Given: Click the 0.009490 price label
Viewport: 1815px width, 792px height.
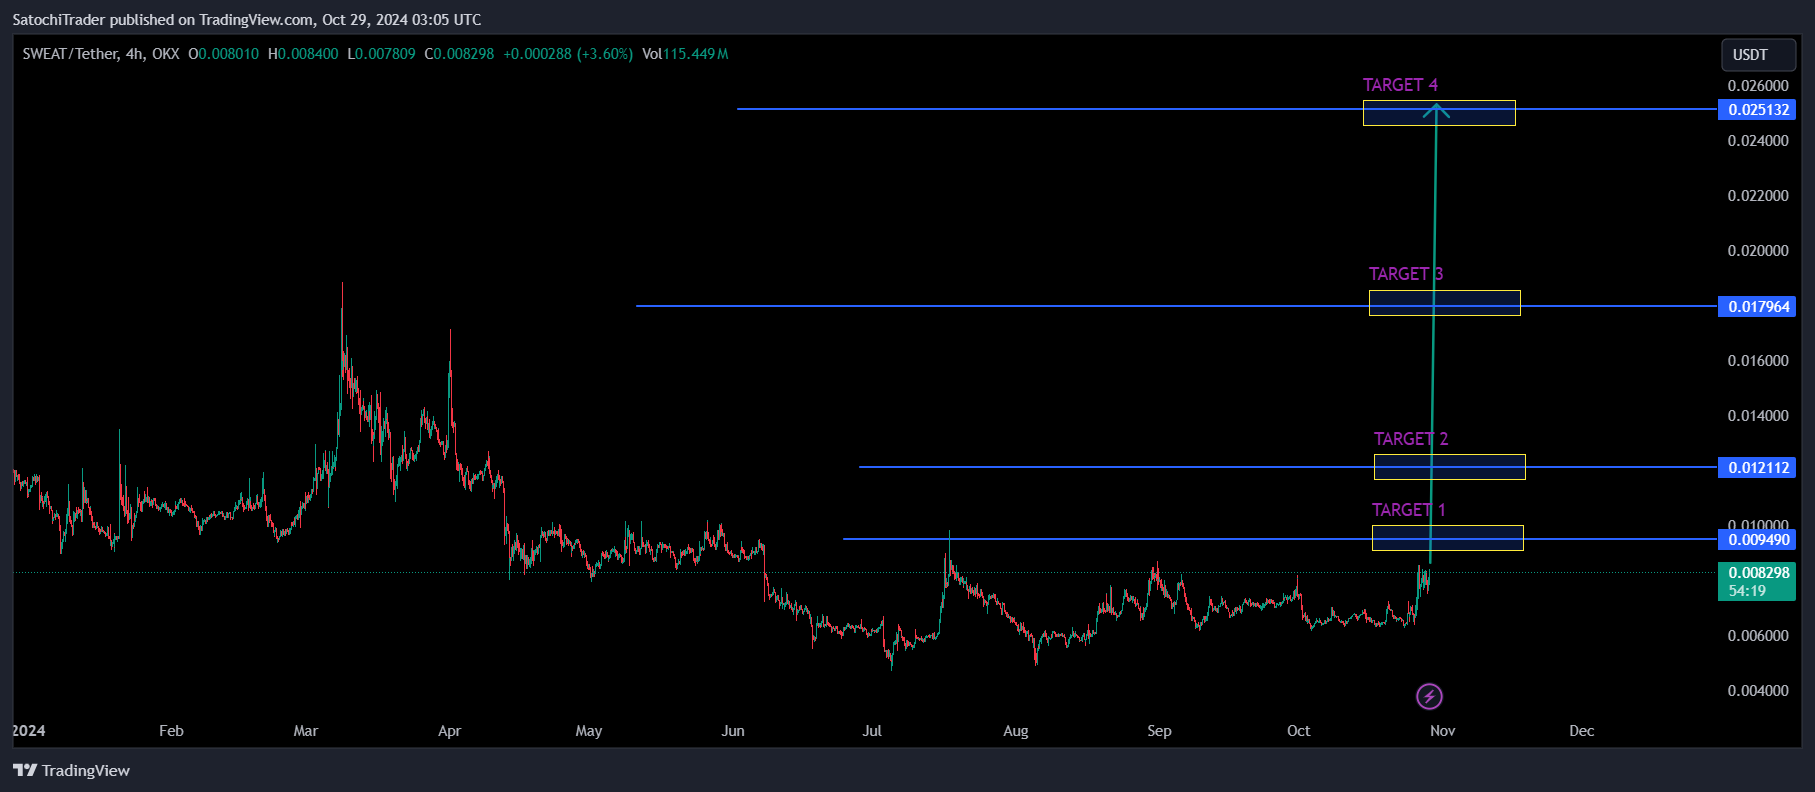Looking at the screenshot, I should (1757, 540).
